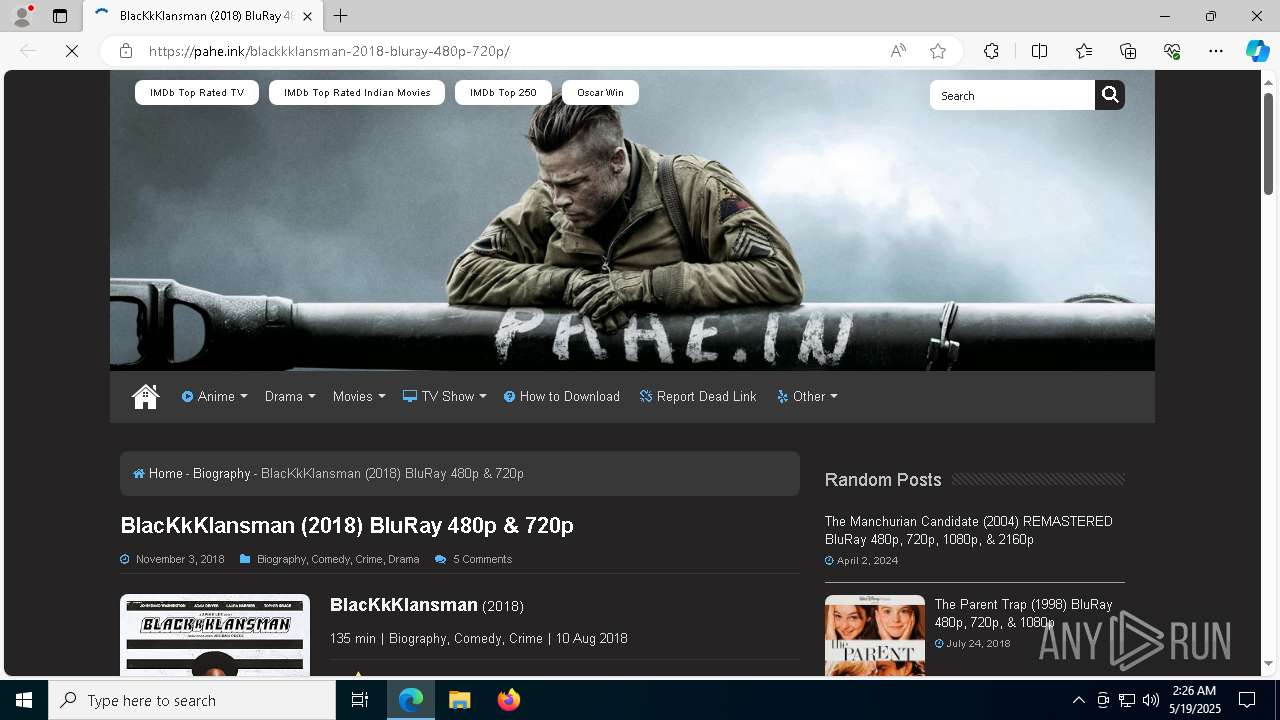This screenshot has height=720, width=1280.
Task: Open the split screen icon
Action: click(1039, 51)
